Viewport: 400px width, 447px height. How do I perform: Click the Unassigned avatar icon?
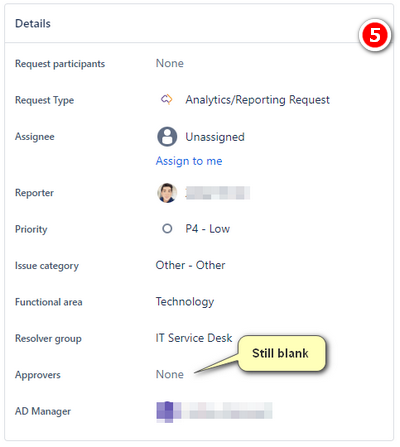[167, 136]
